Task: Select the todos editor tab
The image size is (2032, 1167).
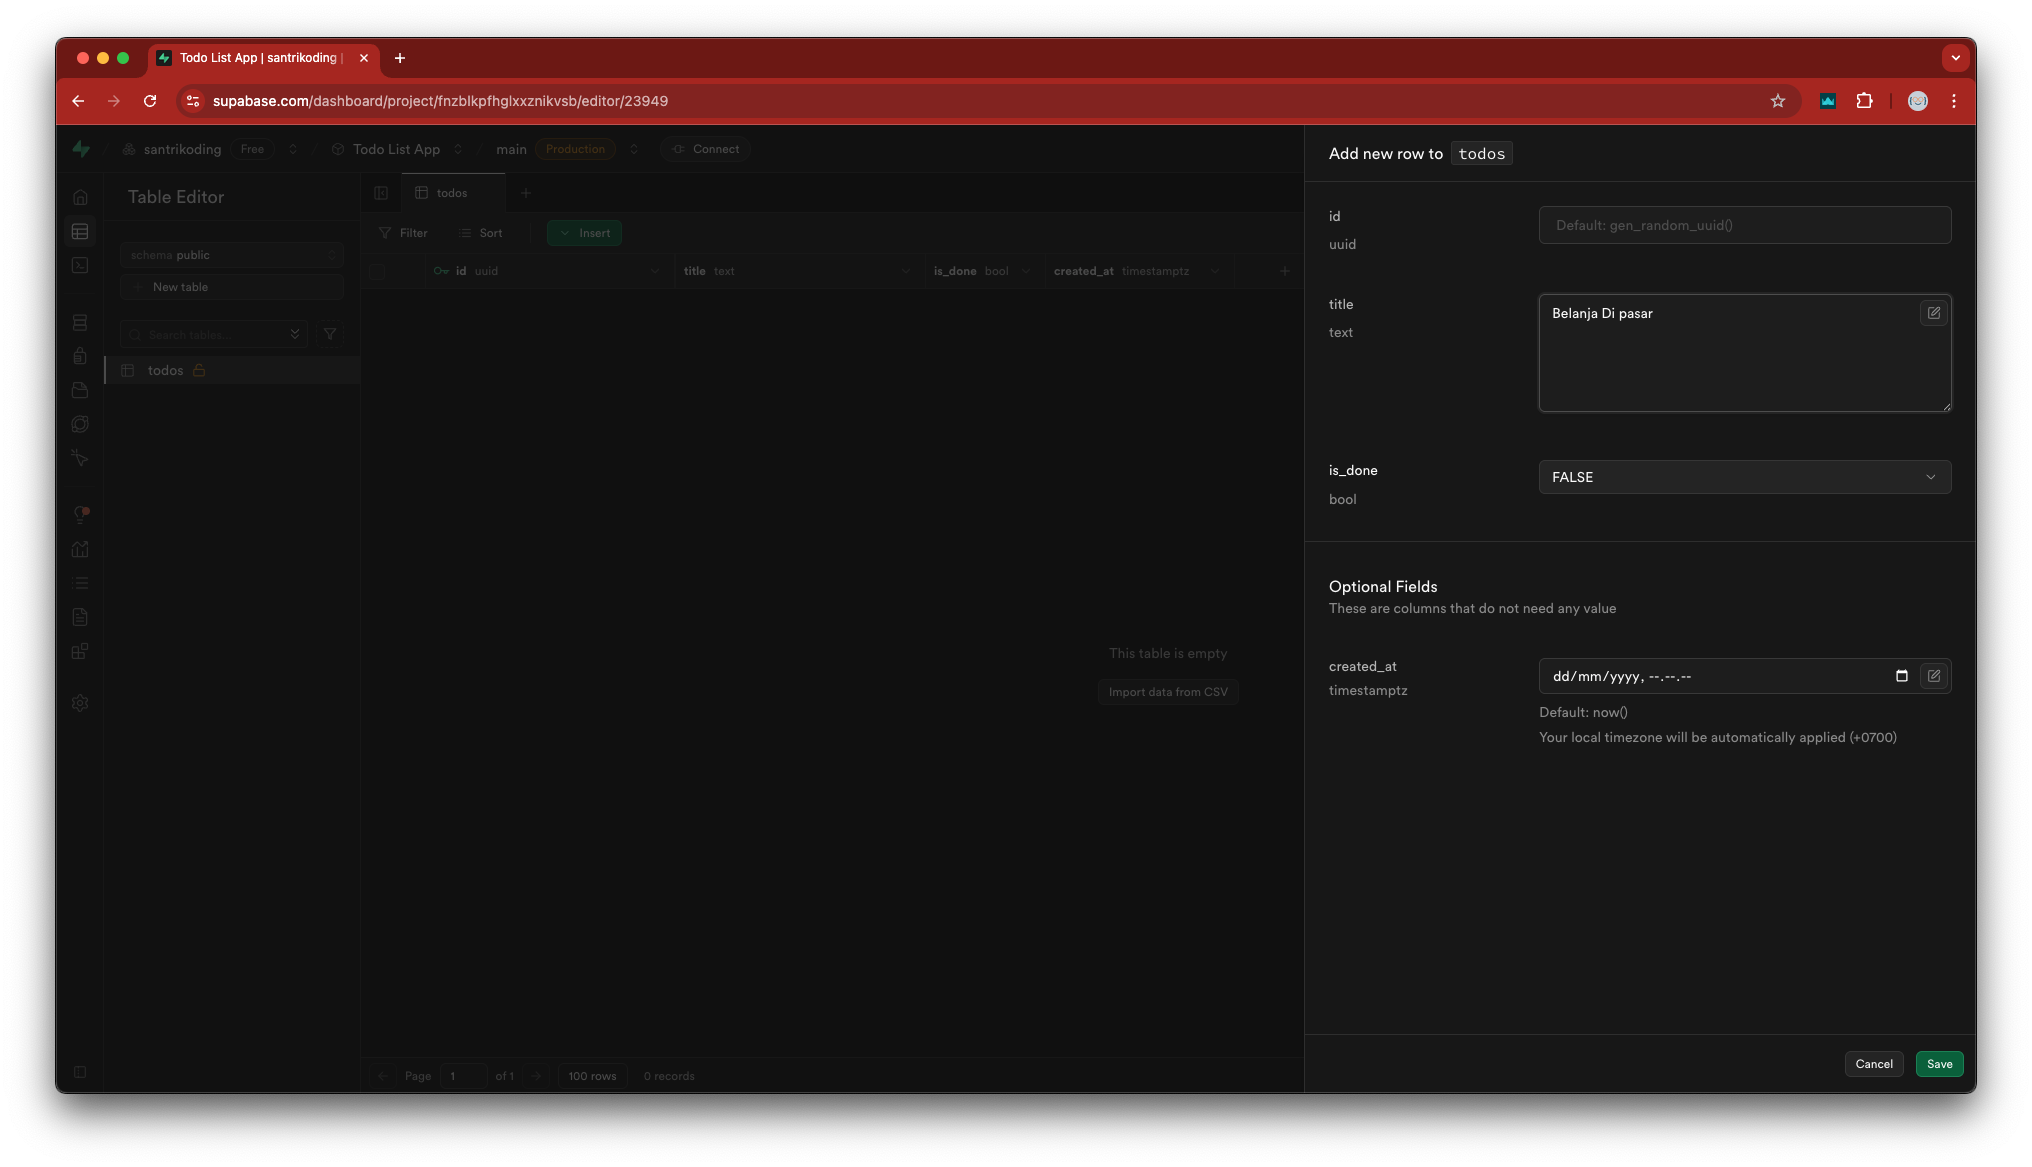Action: click(452, 193)
